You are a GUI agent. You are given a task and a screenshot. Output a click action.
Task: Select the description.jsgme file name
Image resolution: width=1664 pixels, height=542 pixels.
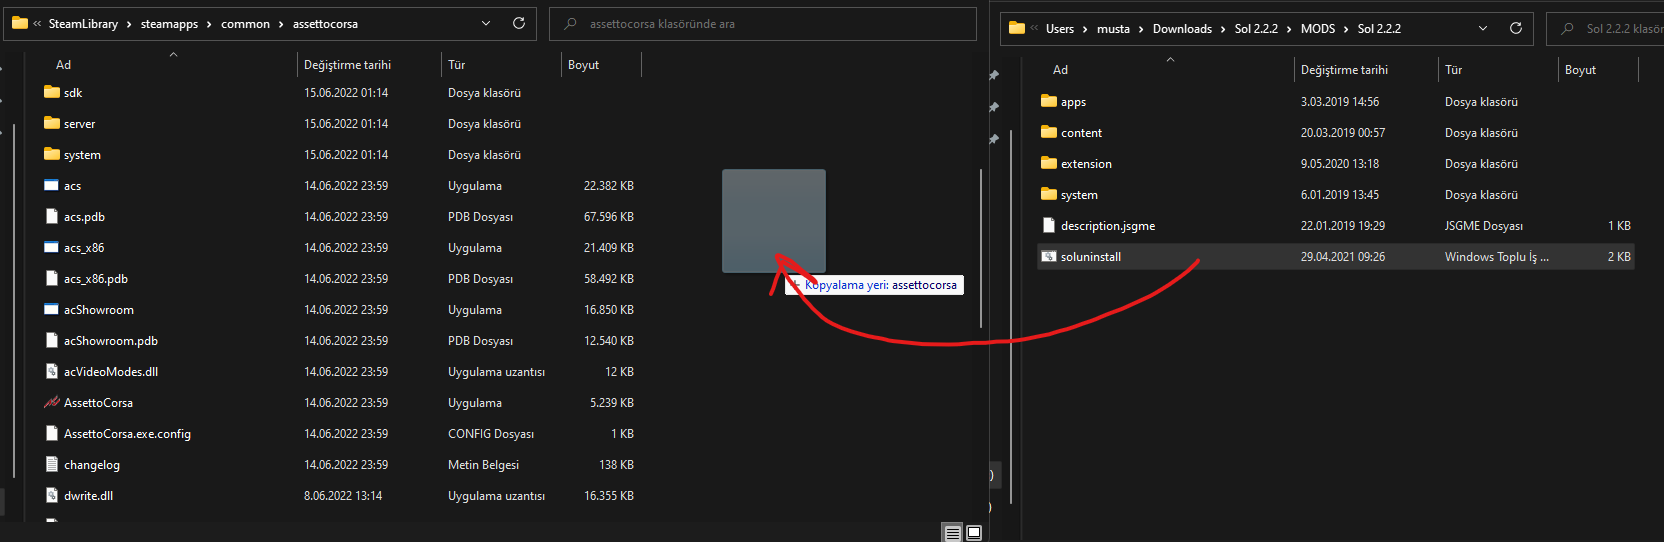pos(1108,226)
